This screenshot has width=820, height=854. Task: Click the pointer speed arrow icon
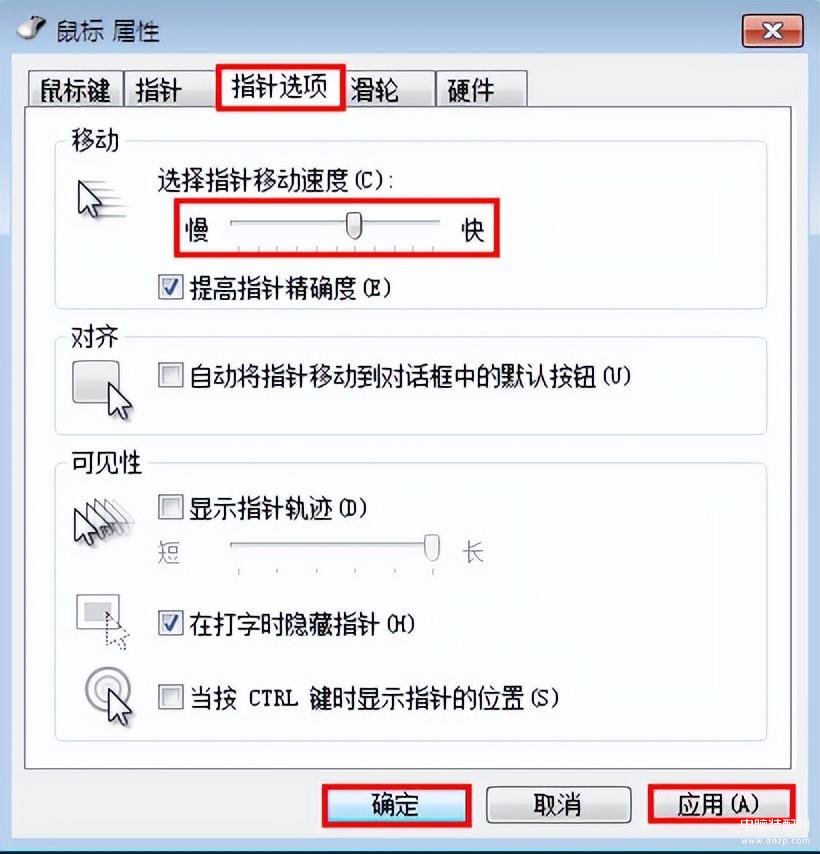coord(101,199)
